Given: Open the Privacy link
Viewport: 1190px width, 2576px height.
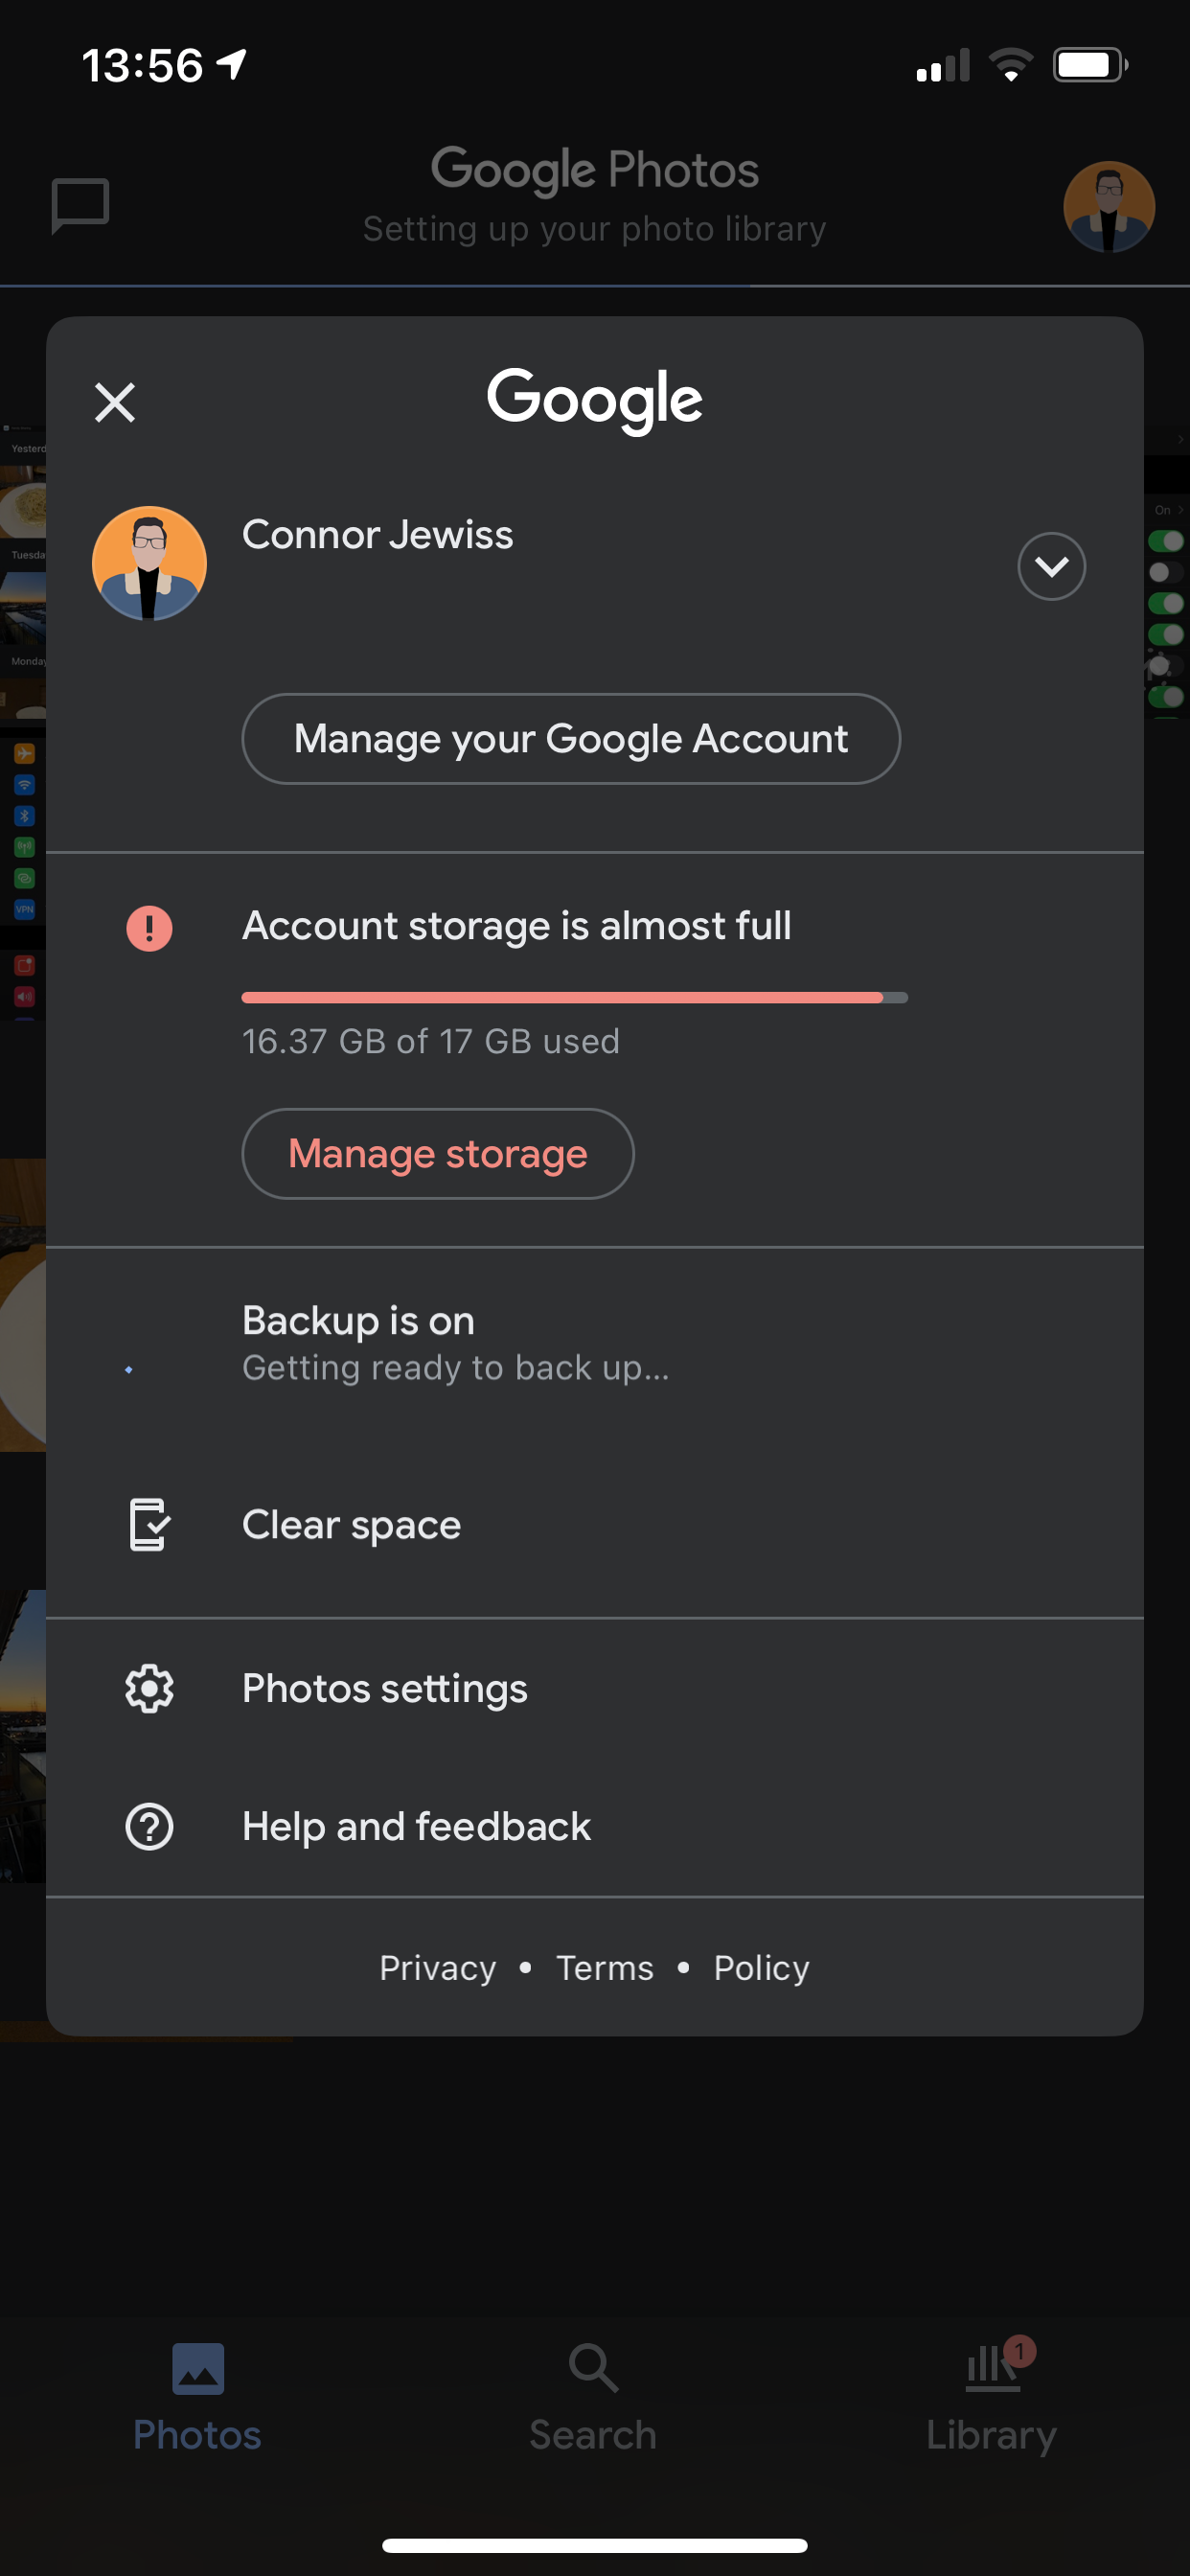Looking at the screenshot, I should (x=438, y=1966).
